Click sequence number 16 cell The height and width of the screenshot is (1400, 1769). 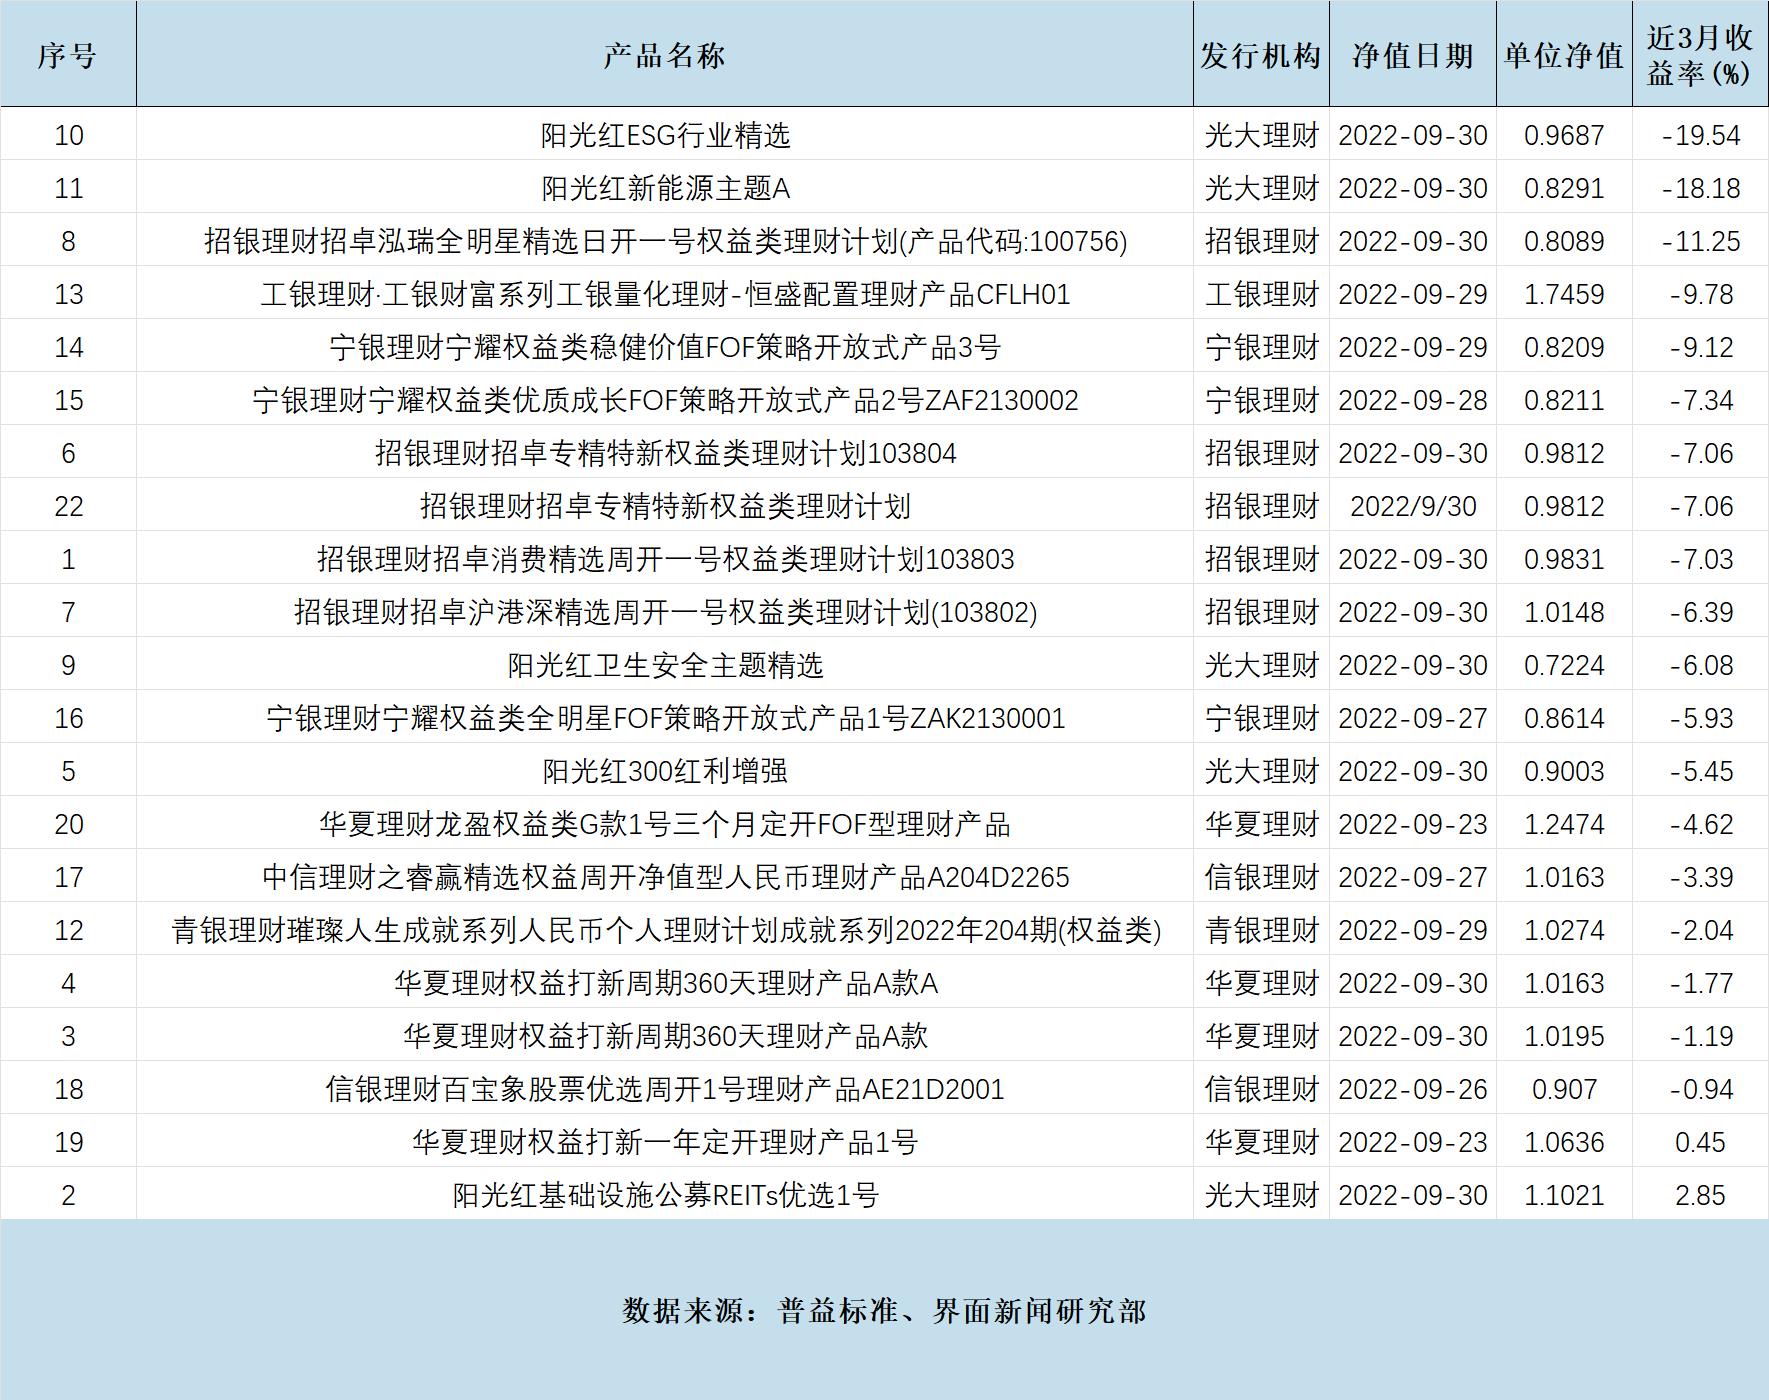[x=68, y=718]
